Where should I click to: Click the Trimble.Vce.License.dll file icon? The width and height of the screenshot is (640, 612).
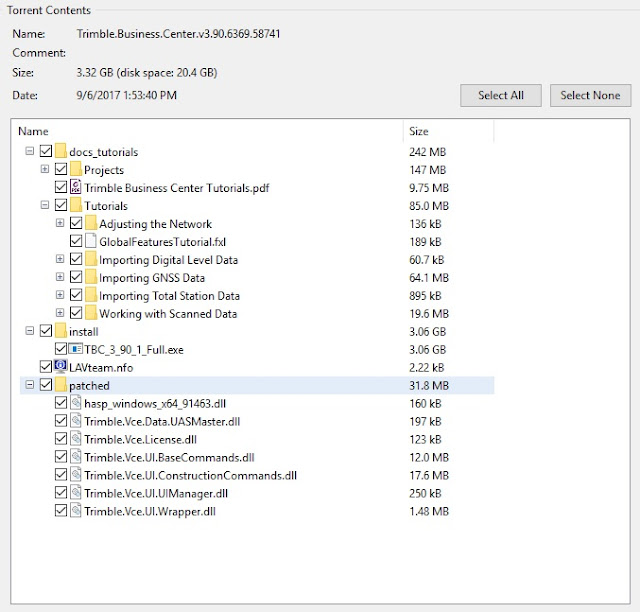(x=76, y=439)
